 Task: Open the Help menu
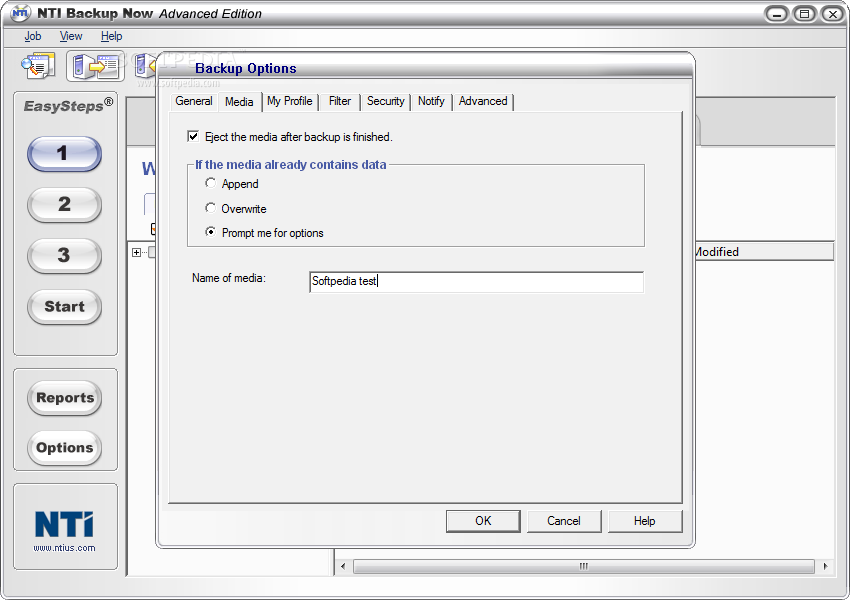coord(111,36)
